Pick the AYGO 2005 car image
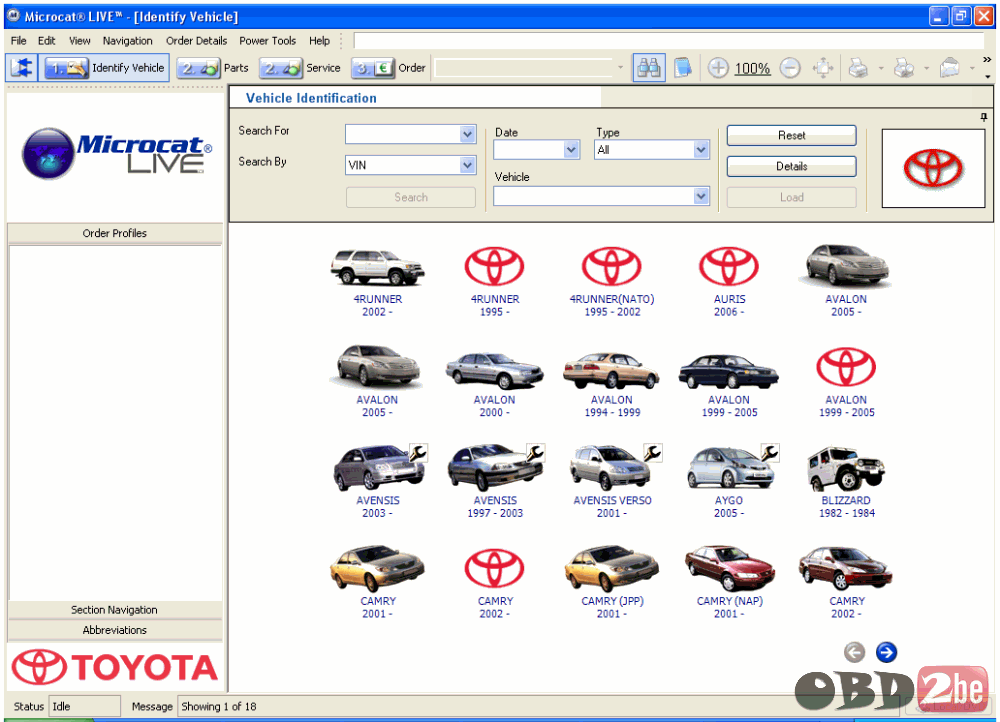Image resolution: width=1000 pixels, height=722 pixels. click(x=730, y=468)
